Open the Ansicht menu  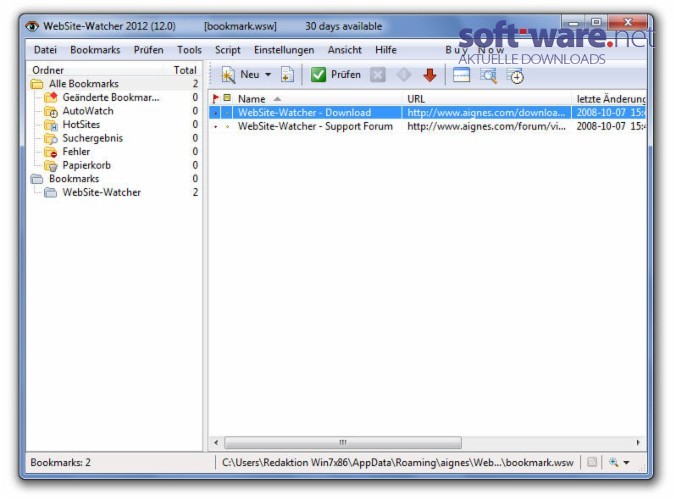coord(344,50)
